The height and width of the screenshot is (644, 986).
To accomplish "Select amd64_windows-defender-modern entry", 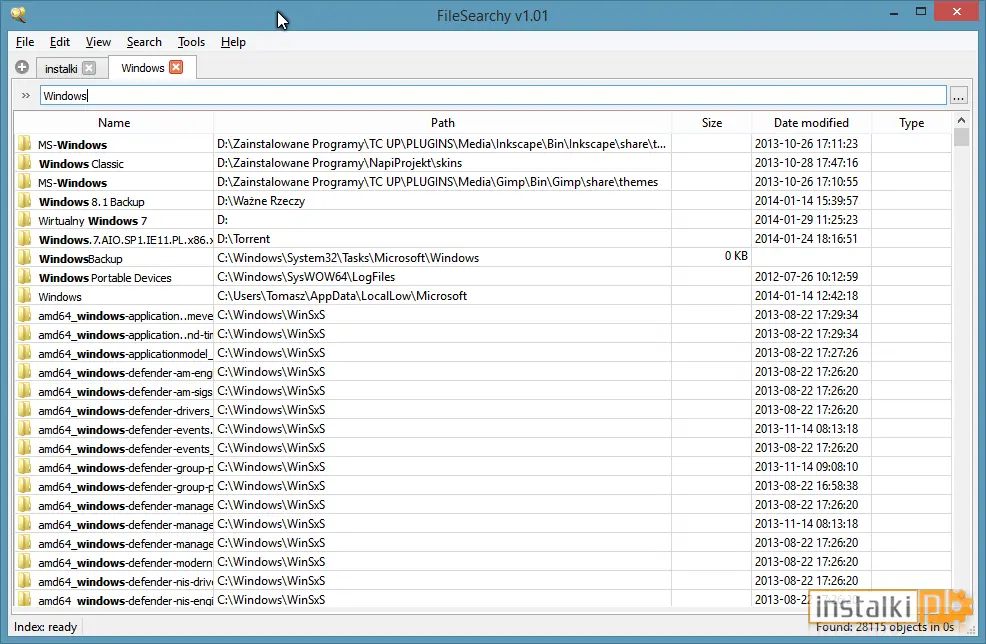I will coord(125,563).
